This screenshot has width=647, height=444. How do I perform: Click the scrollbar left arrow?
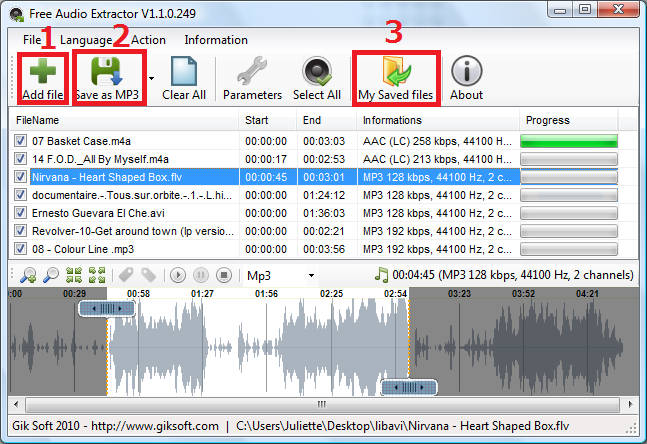click(x=16, y=404)
